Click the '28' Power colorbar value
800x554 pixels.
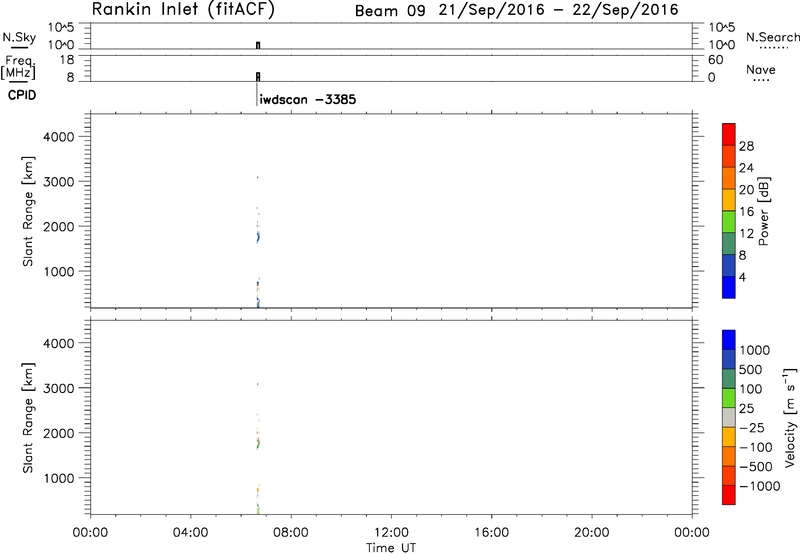click(x=746, y=146)
